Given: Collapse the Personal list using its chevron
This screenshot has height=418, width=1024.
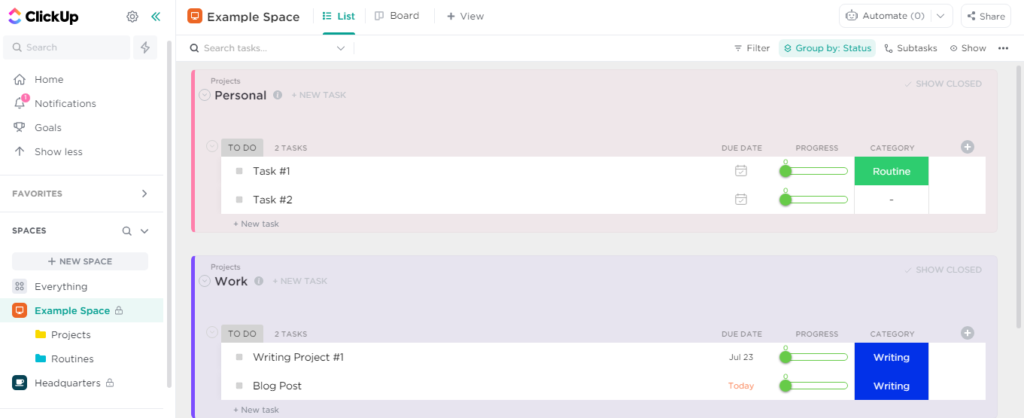Looking at the screenshot, I should click(x=204, y=95).
